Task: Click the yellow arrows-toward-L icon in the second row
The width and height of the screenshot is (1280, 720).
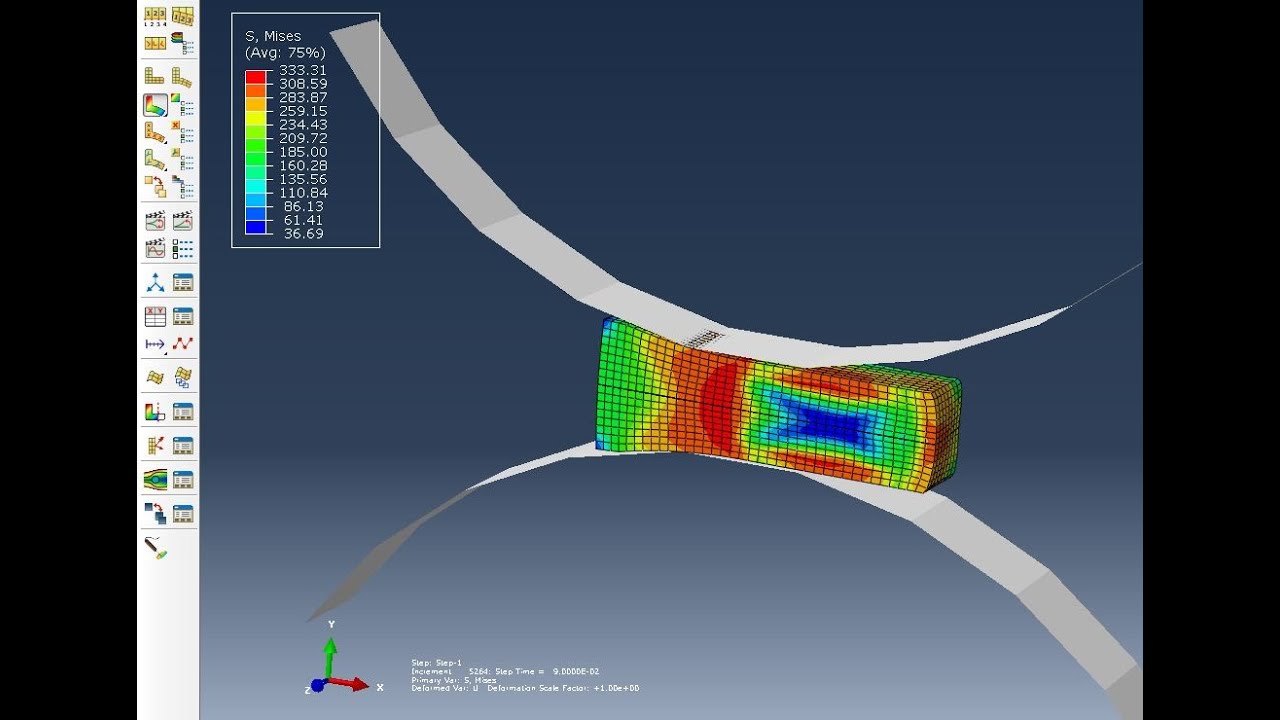Action: [x=155, y=44]
